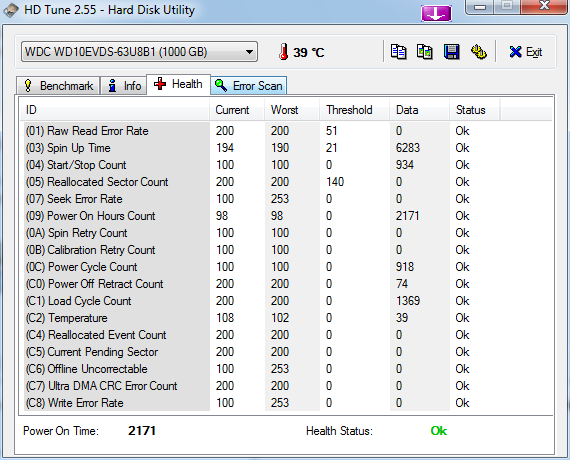The height and width of the screenshot is (460, 570).
Task: Click the purple download arrow icon in title bar
Action: pos(436,13)
